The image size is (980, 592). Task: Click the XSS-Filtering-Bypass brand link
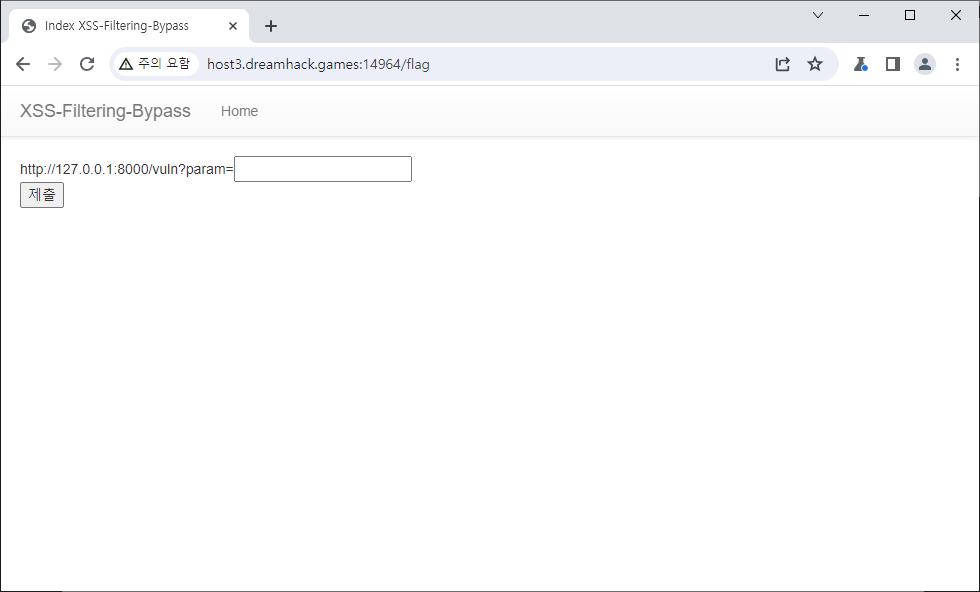[105, 111]
